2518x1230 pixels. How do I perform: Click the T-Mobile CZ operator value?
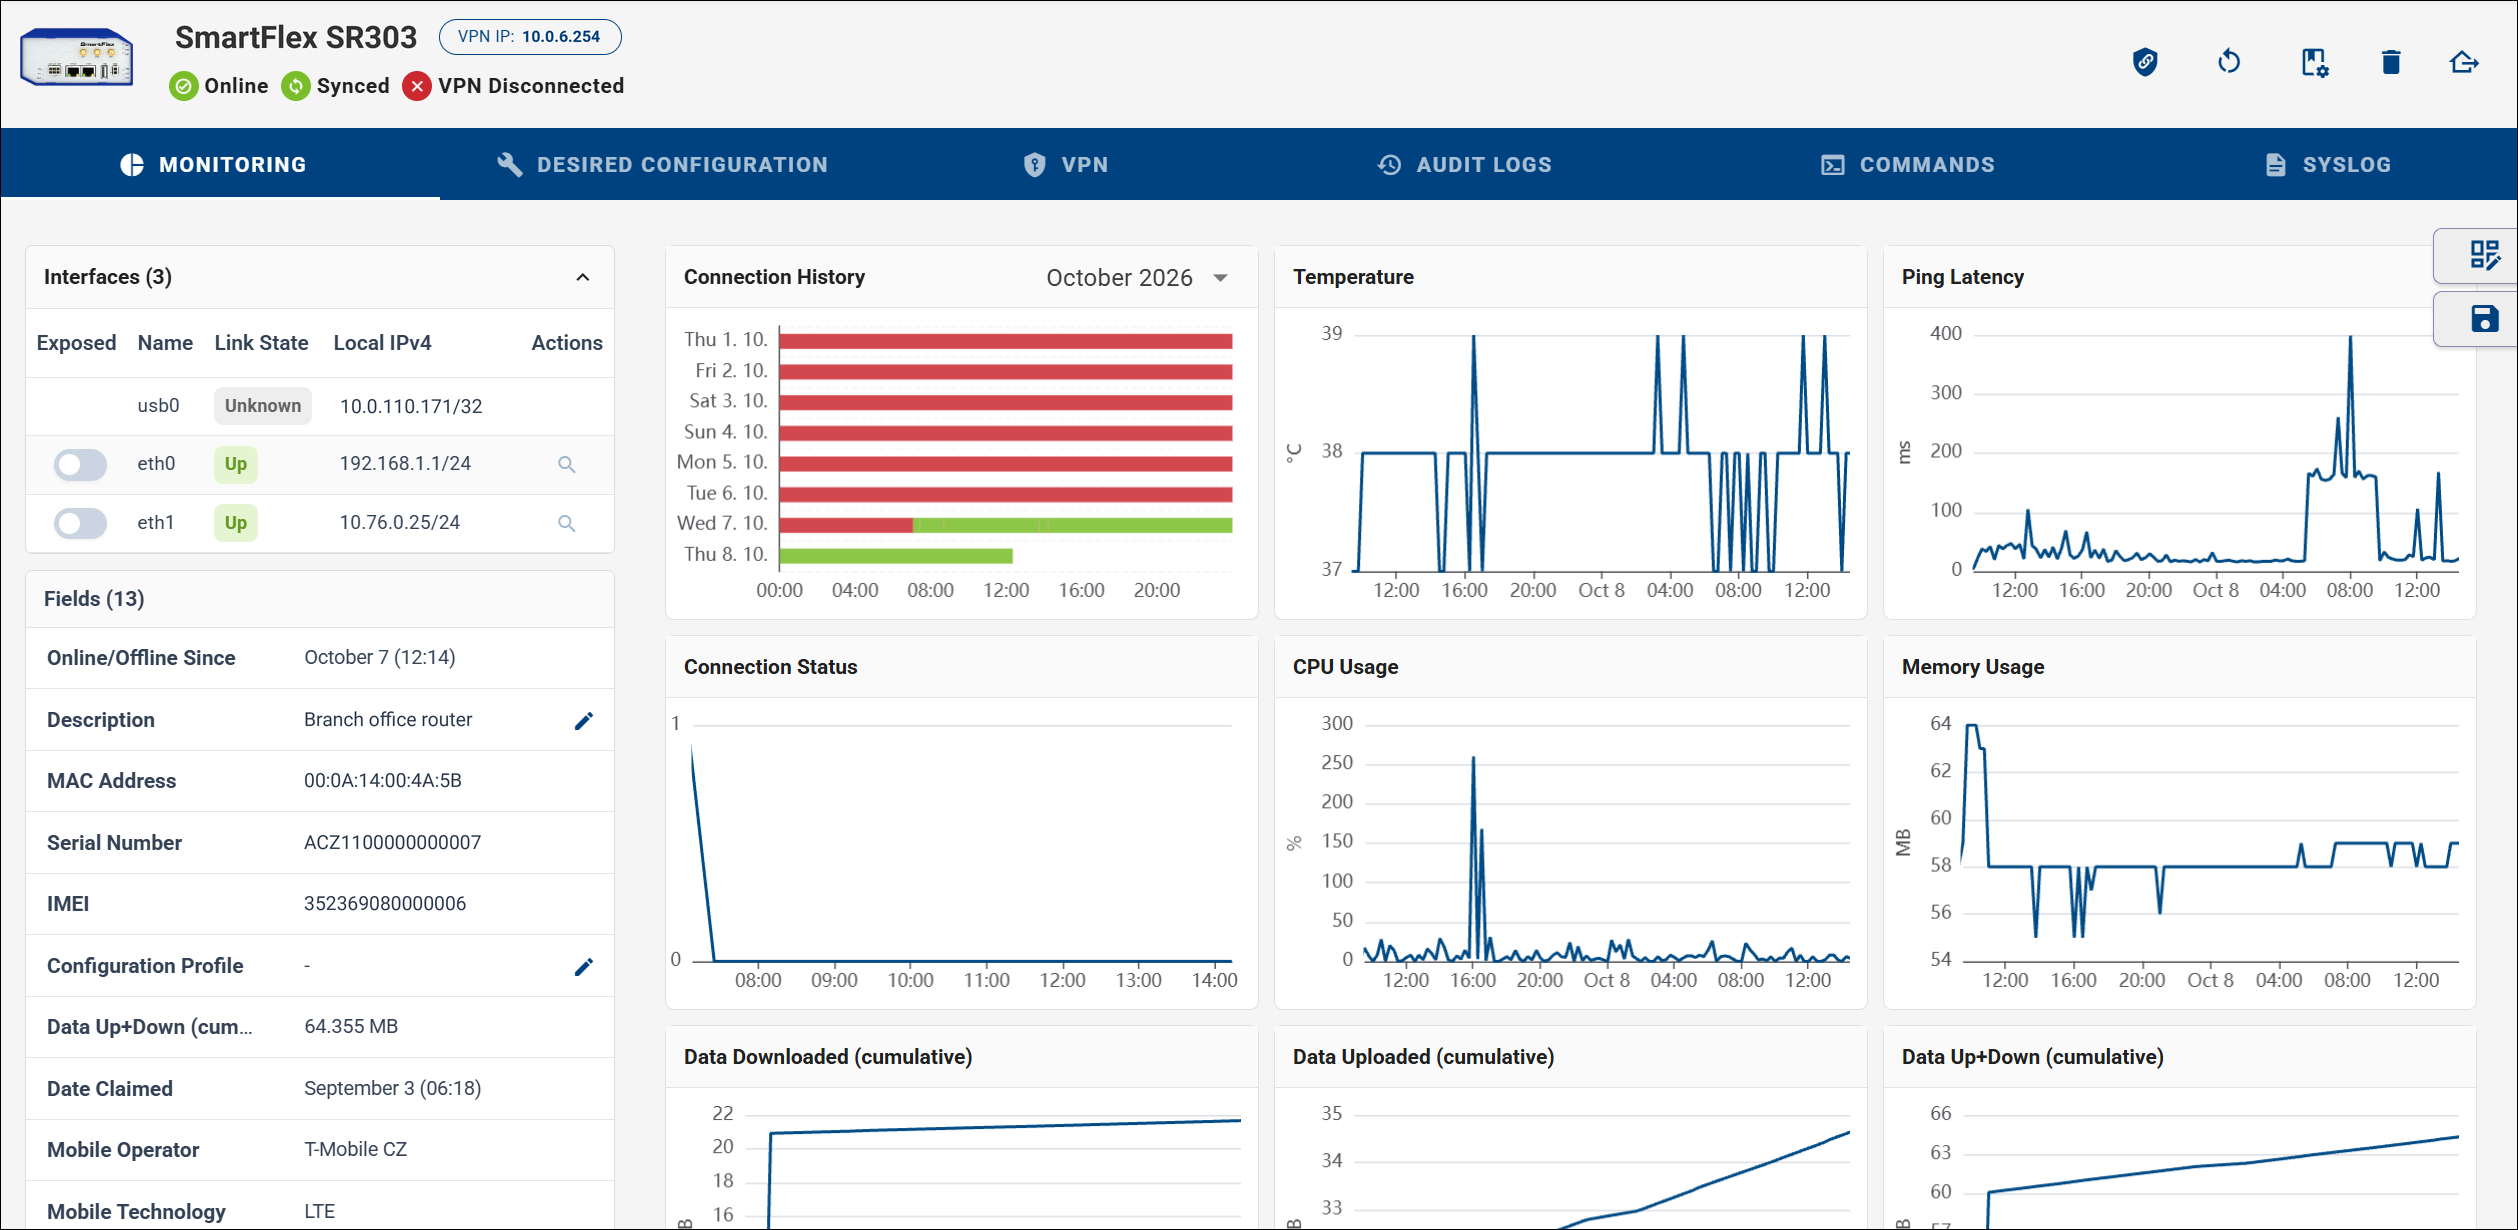pyautogui.click(x=356, y=1150)
